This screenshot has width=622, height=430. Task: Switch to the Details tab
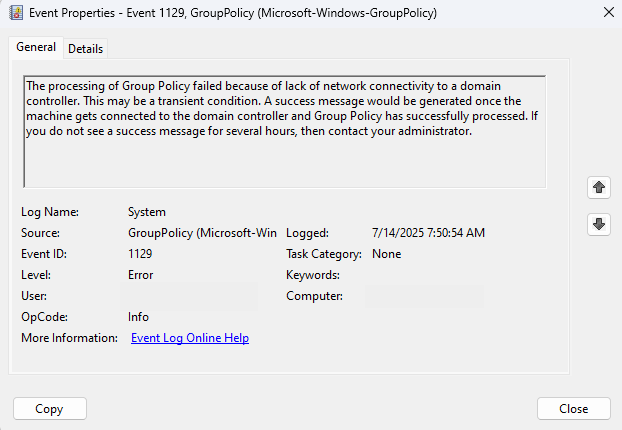point(85,49)
